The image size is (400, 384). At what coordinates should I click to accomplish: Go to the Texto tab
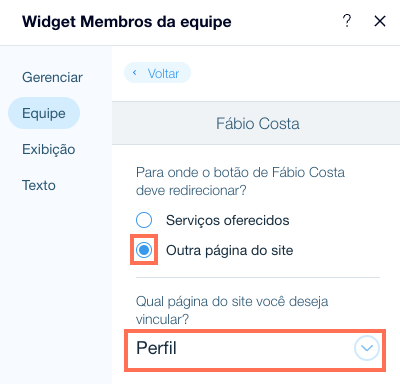click(x=39, y=185)
